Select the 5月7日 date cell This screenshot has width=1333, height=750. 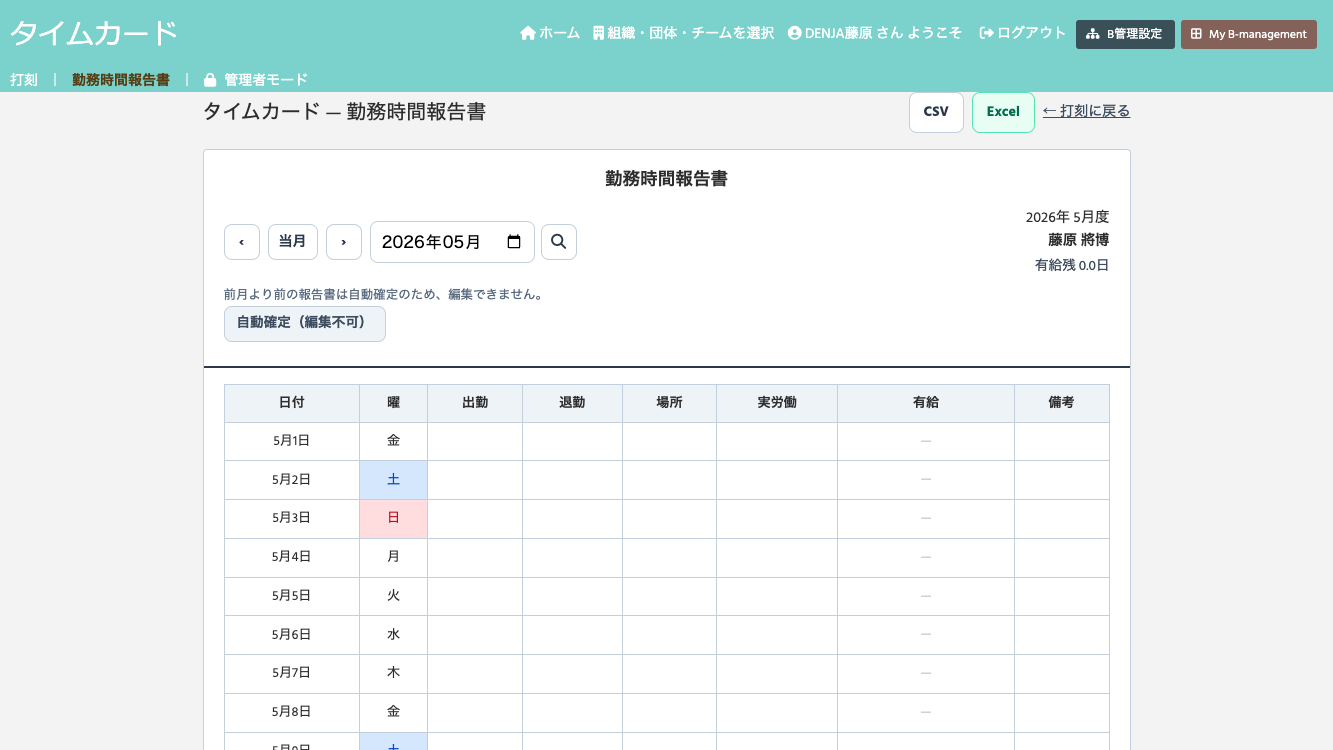[292, 674]
